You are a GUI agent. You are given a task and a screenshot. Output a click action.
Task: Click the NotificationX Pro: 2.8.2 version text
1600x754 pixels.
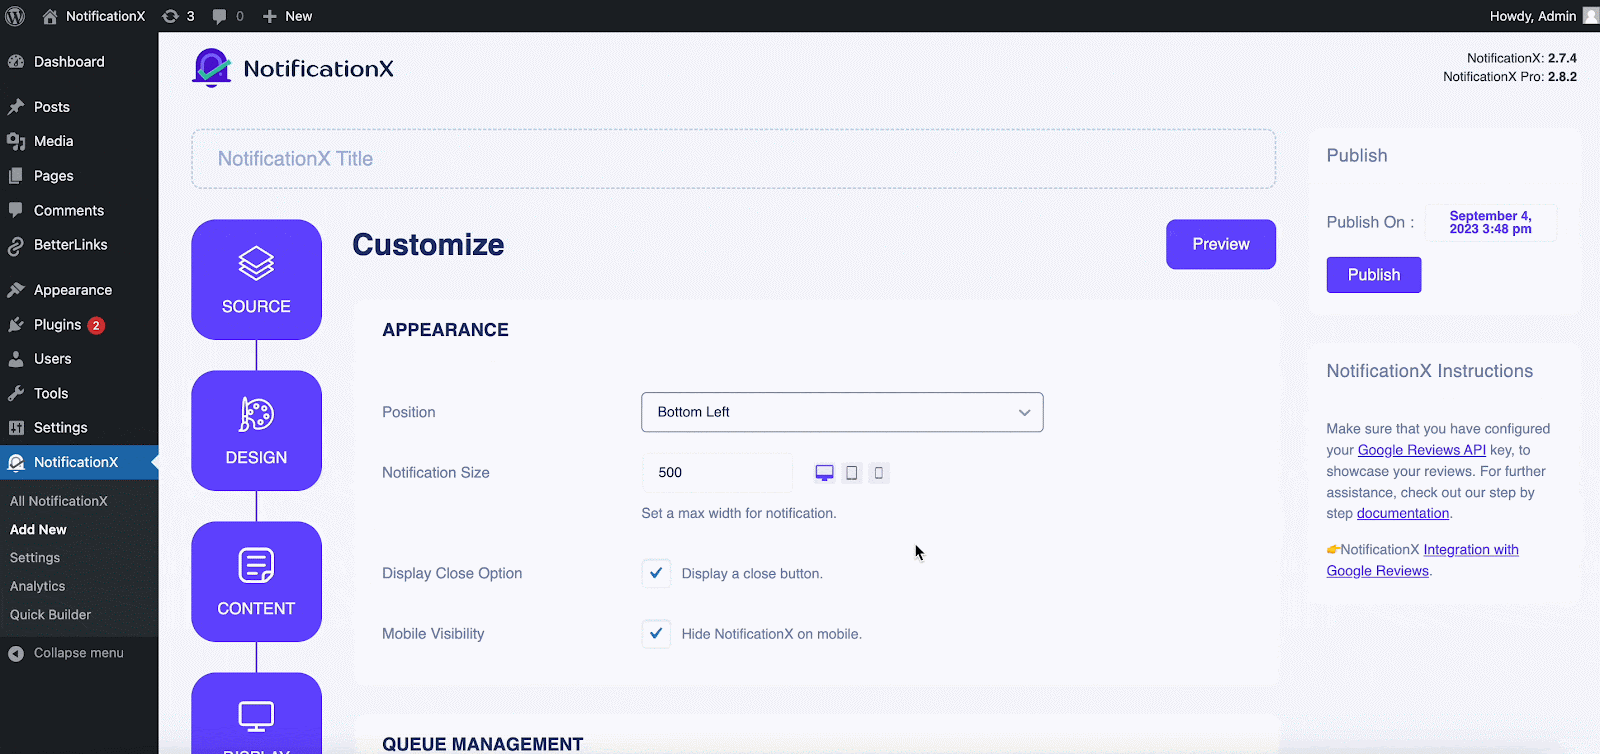click(1510, 77)
